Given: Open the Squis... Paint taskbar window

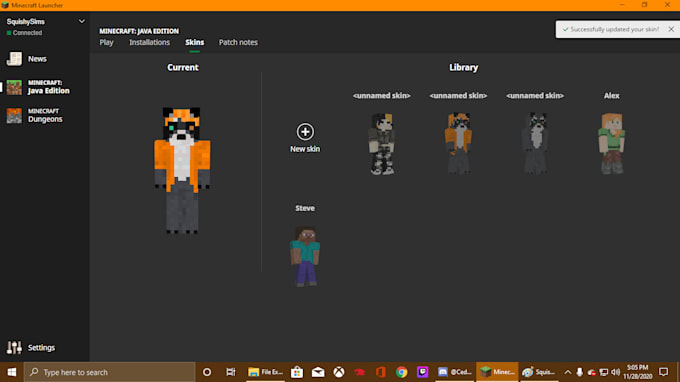Looking at the screenshot, I should [539, 372].
